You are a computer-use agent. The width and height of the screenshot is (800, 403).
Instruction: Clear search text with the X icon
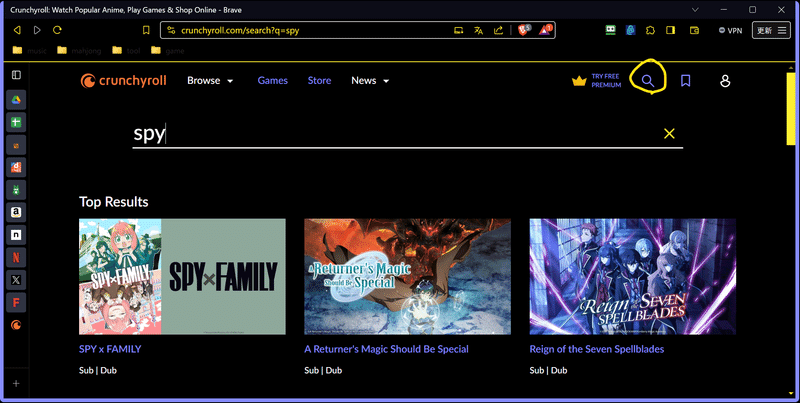(669, 134)
